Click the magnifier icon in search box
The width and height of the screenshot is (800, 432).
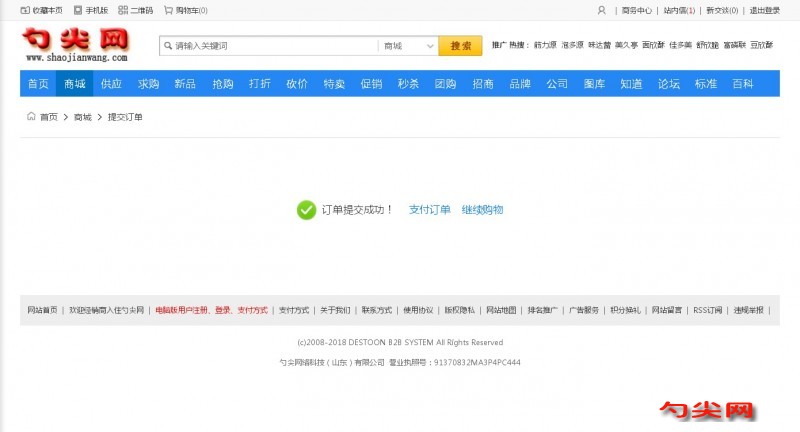pyautogui.click(x=168, y=46)
